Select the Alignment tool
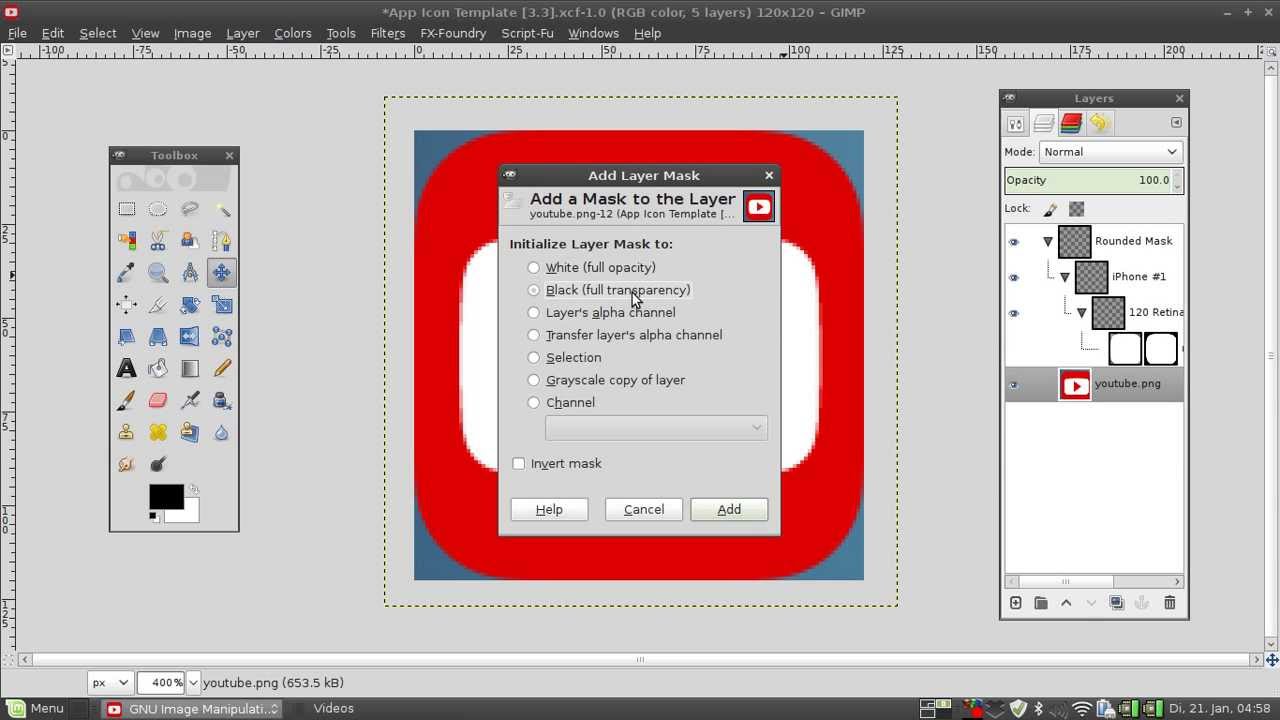This screenshot has height=720, width=1280. point(126,305)
